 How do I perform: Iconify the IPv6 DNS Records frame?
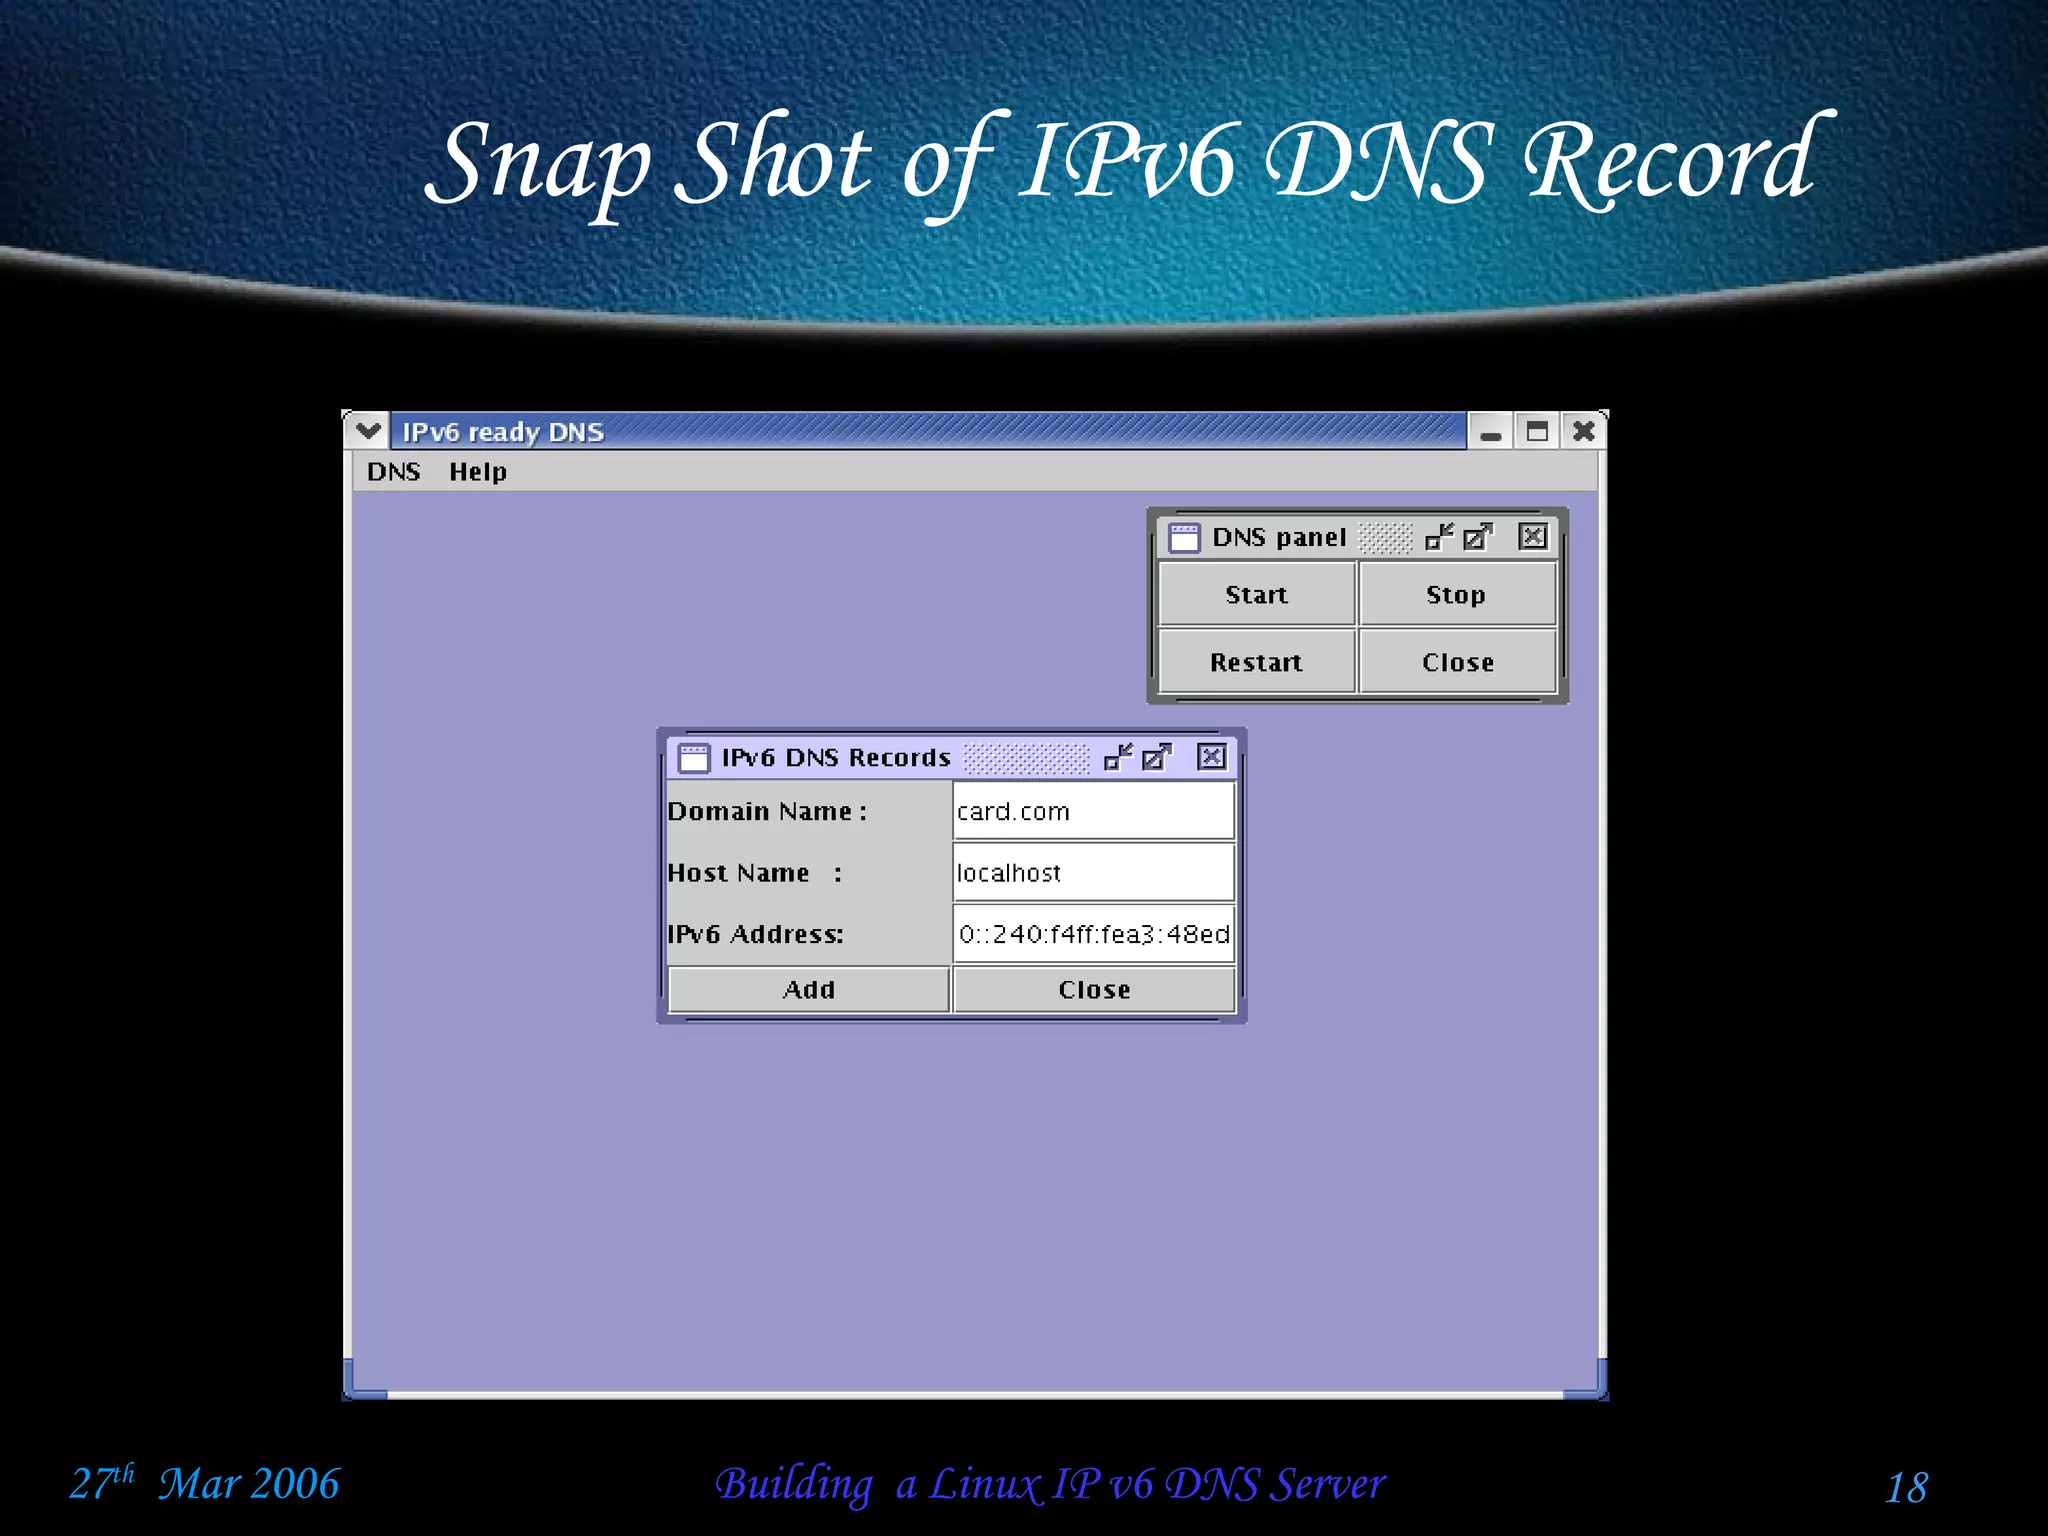coord(1118,757)
